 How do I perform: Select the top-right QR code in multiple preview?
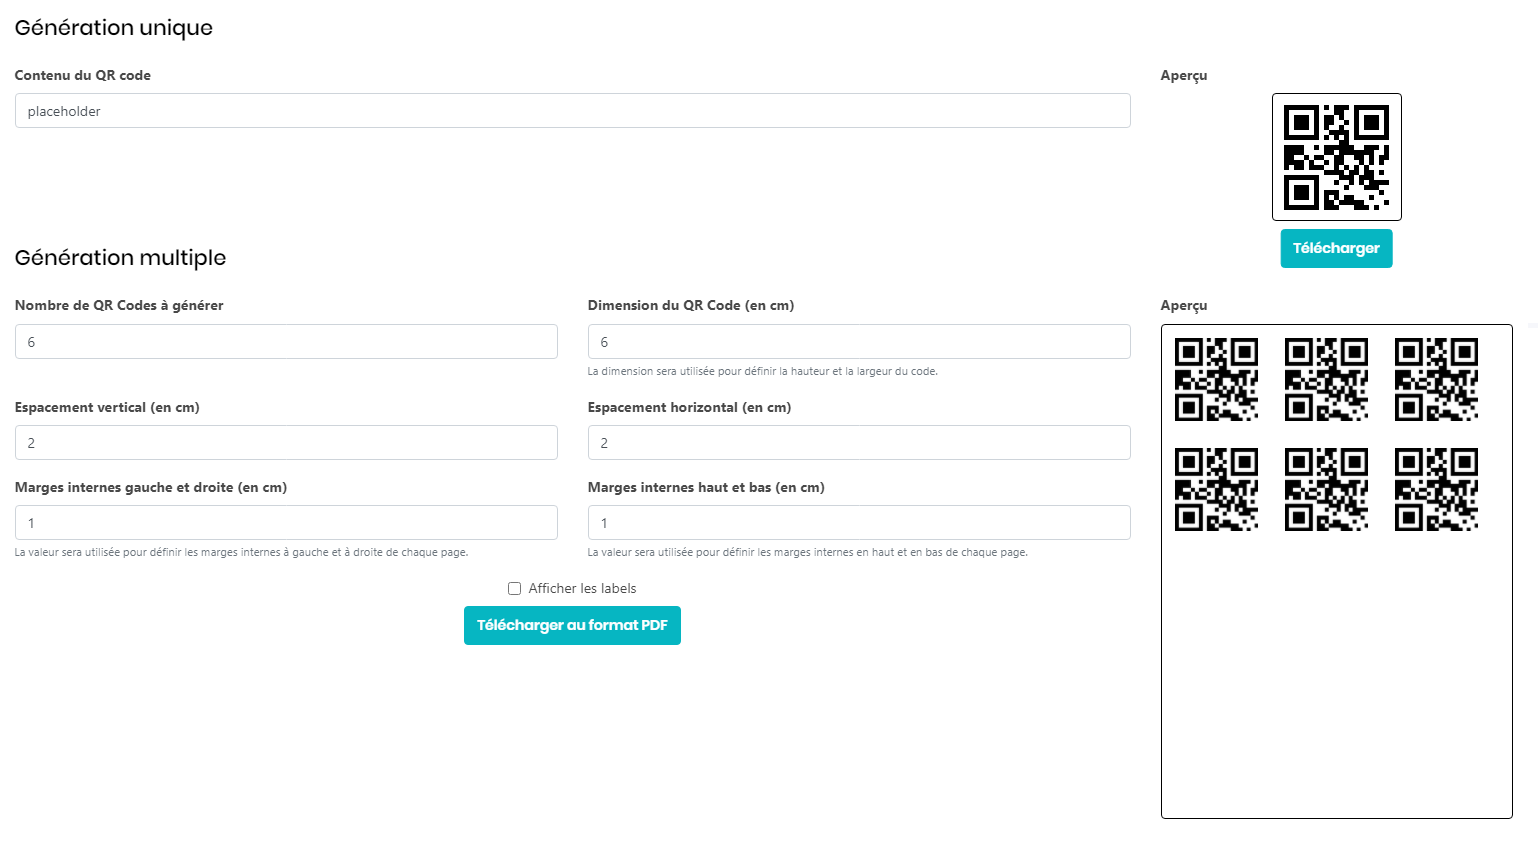[1436, 379]
